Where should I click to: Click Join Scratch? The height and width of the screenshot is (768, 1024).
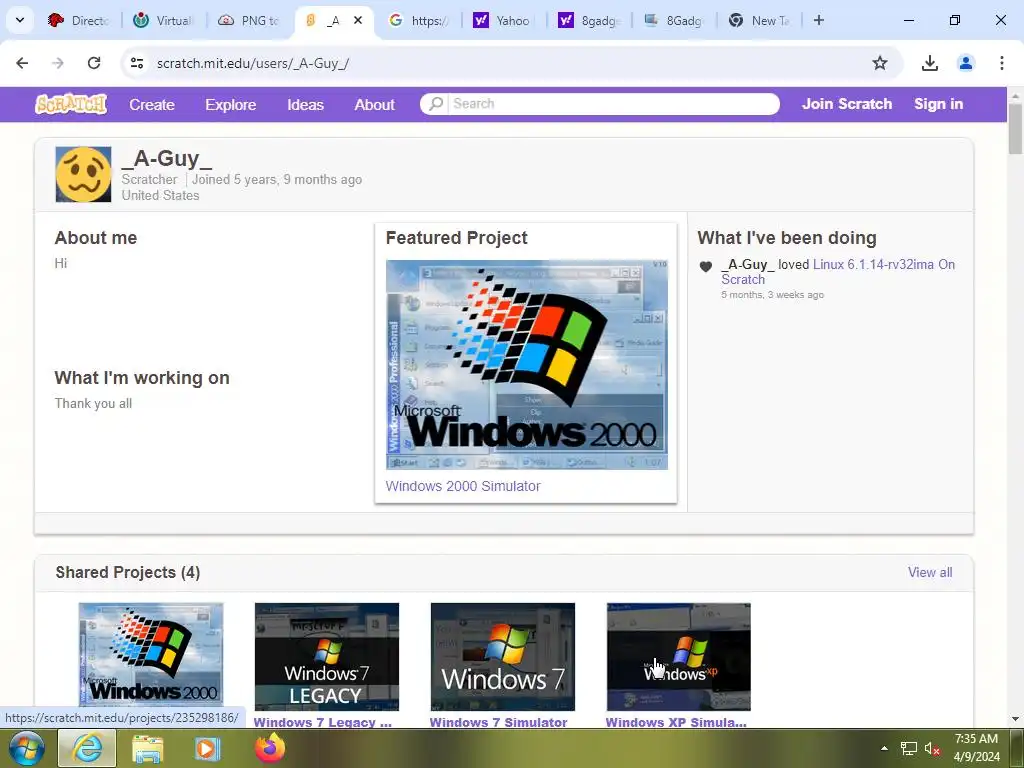pyautogui.click(x=846, y=104)
